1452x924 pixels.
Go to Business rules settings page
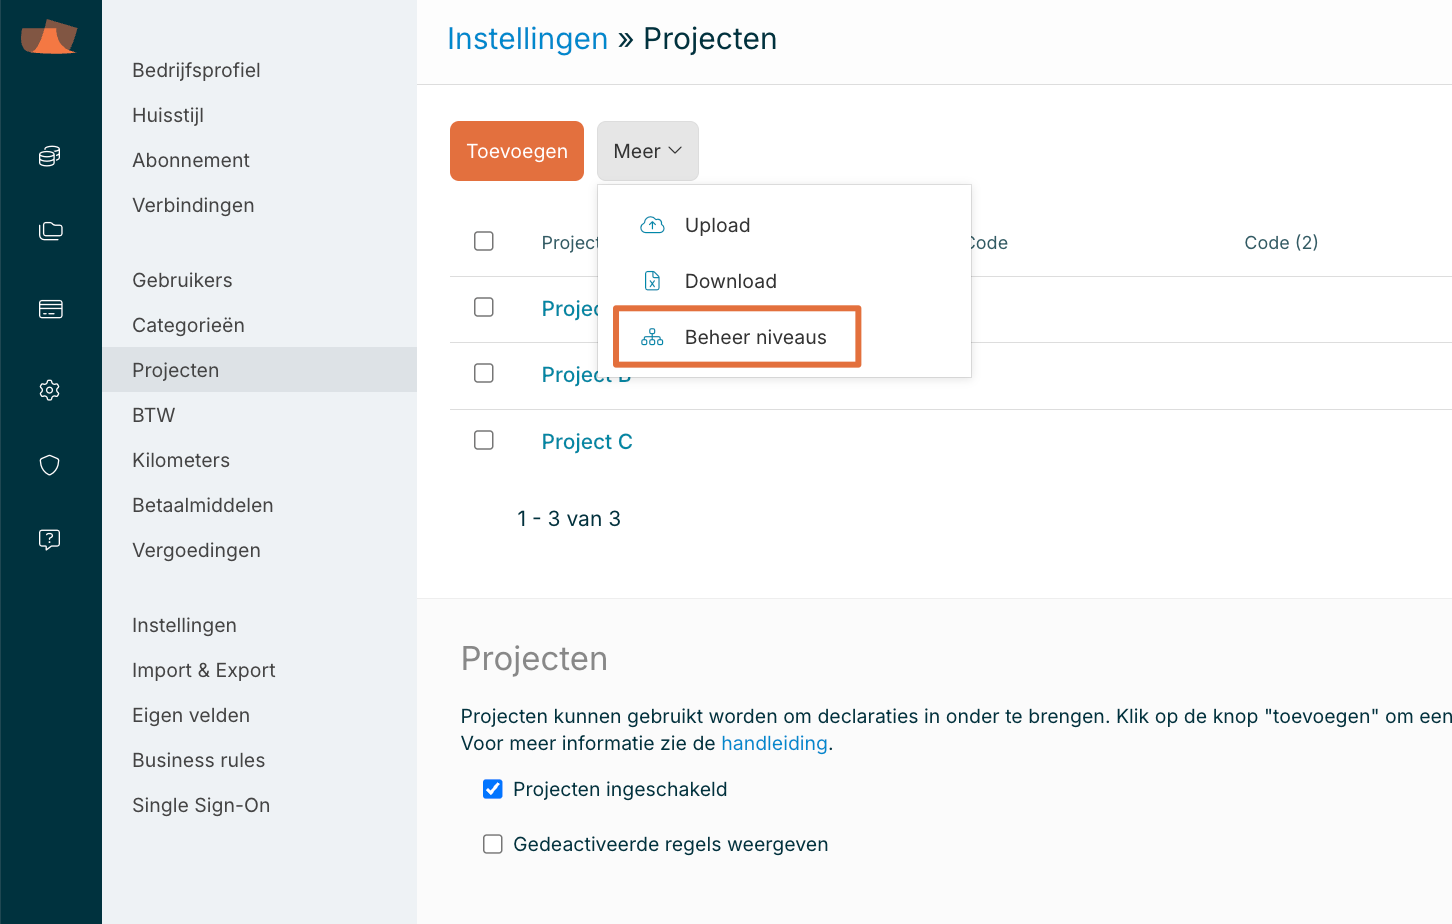[198, 760]
